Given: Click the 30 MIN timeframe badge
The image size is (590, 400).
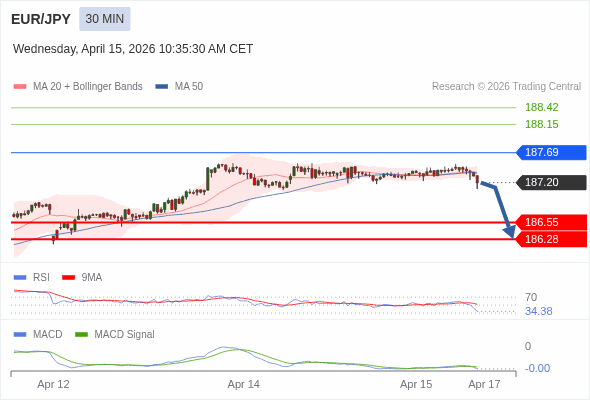Looking at the screenshot, I should [105, 19].
